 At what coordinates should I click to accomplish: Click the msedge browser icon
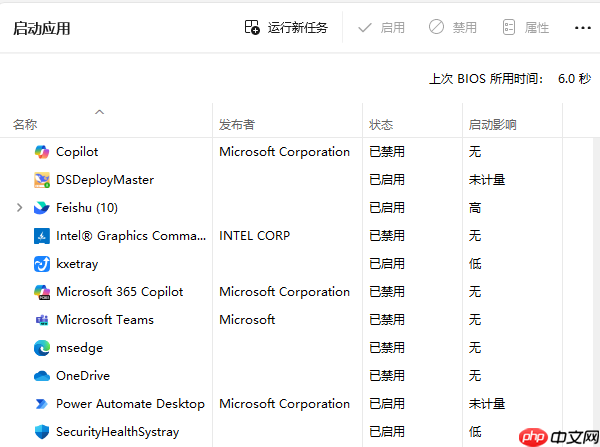click(x=42, y=348)
